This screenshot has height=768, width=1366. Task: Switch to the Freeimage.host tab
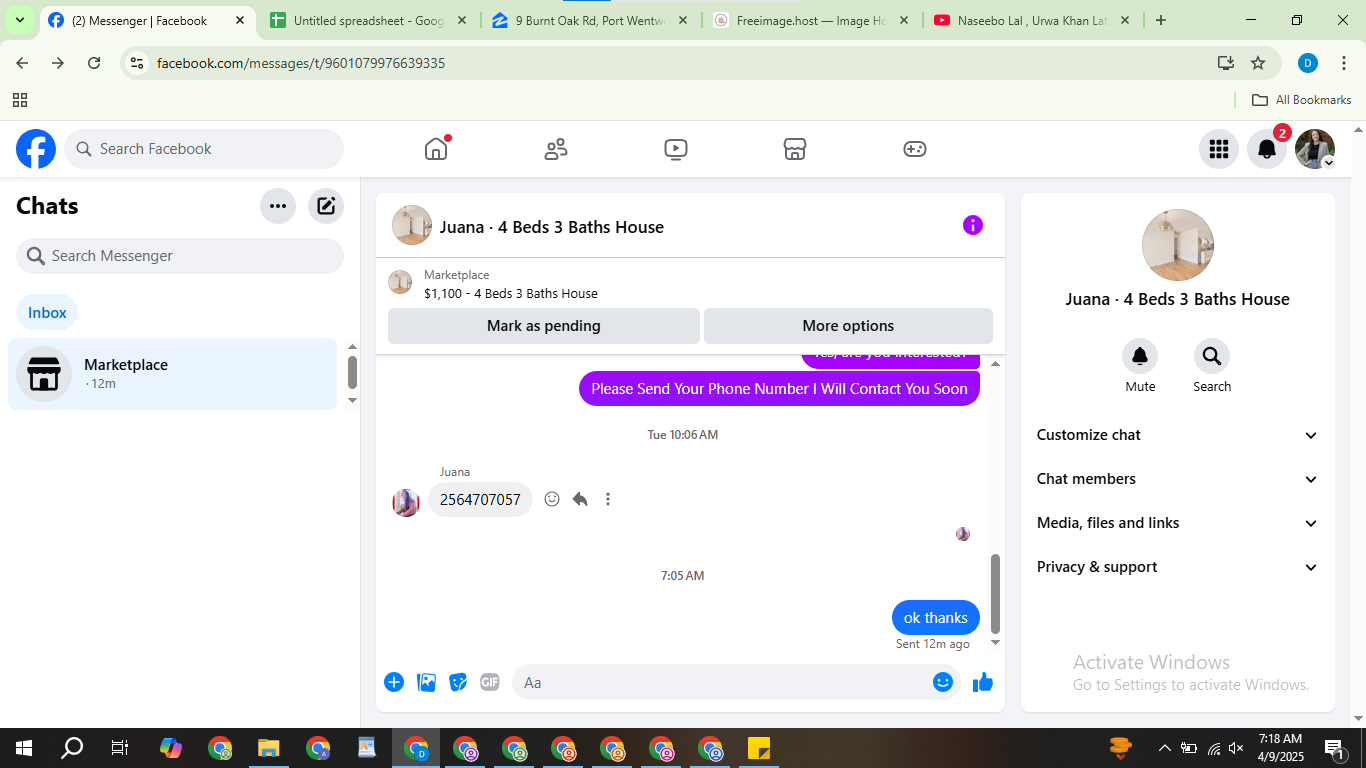click(x=812, y=20)
